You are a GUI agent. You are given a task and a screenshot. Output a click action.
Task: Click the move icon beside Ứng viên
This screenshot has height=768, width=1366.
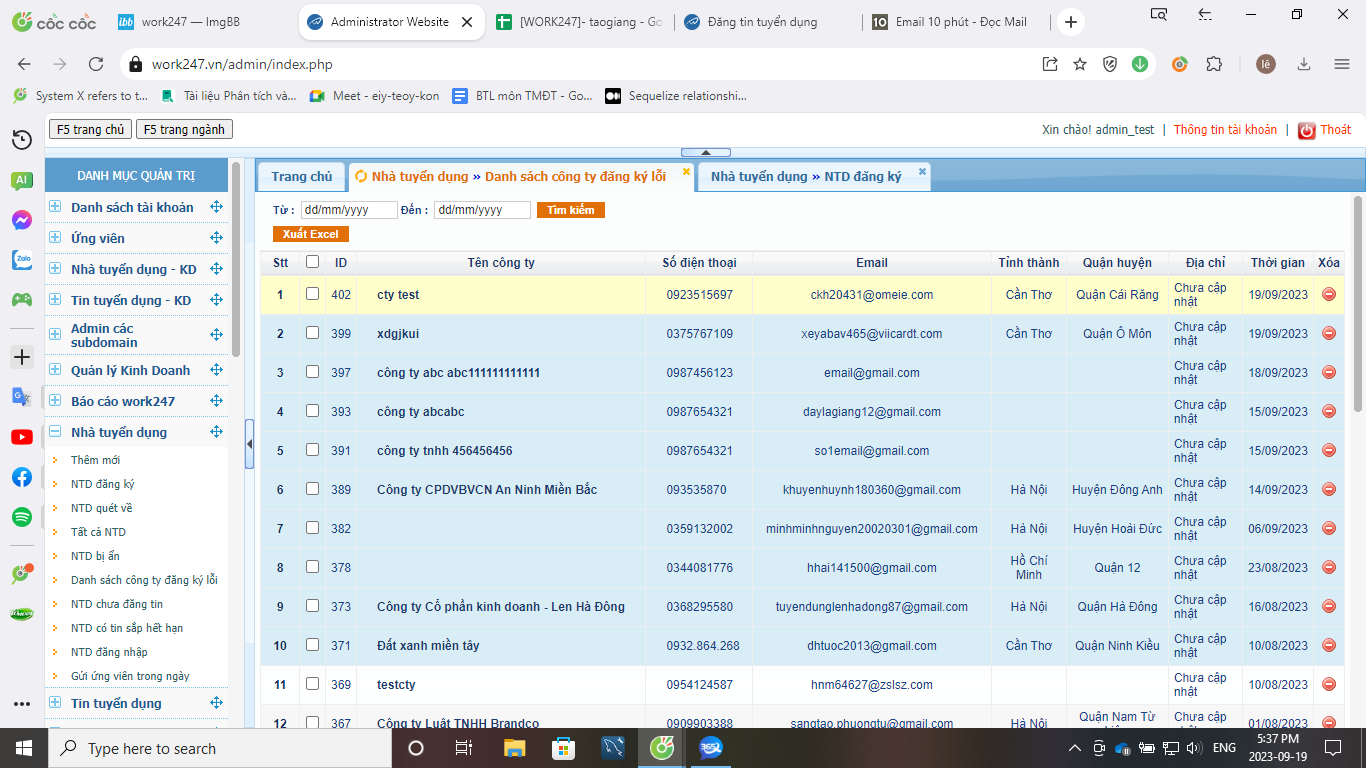click(216, 238)
